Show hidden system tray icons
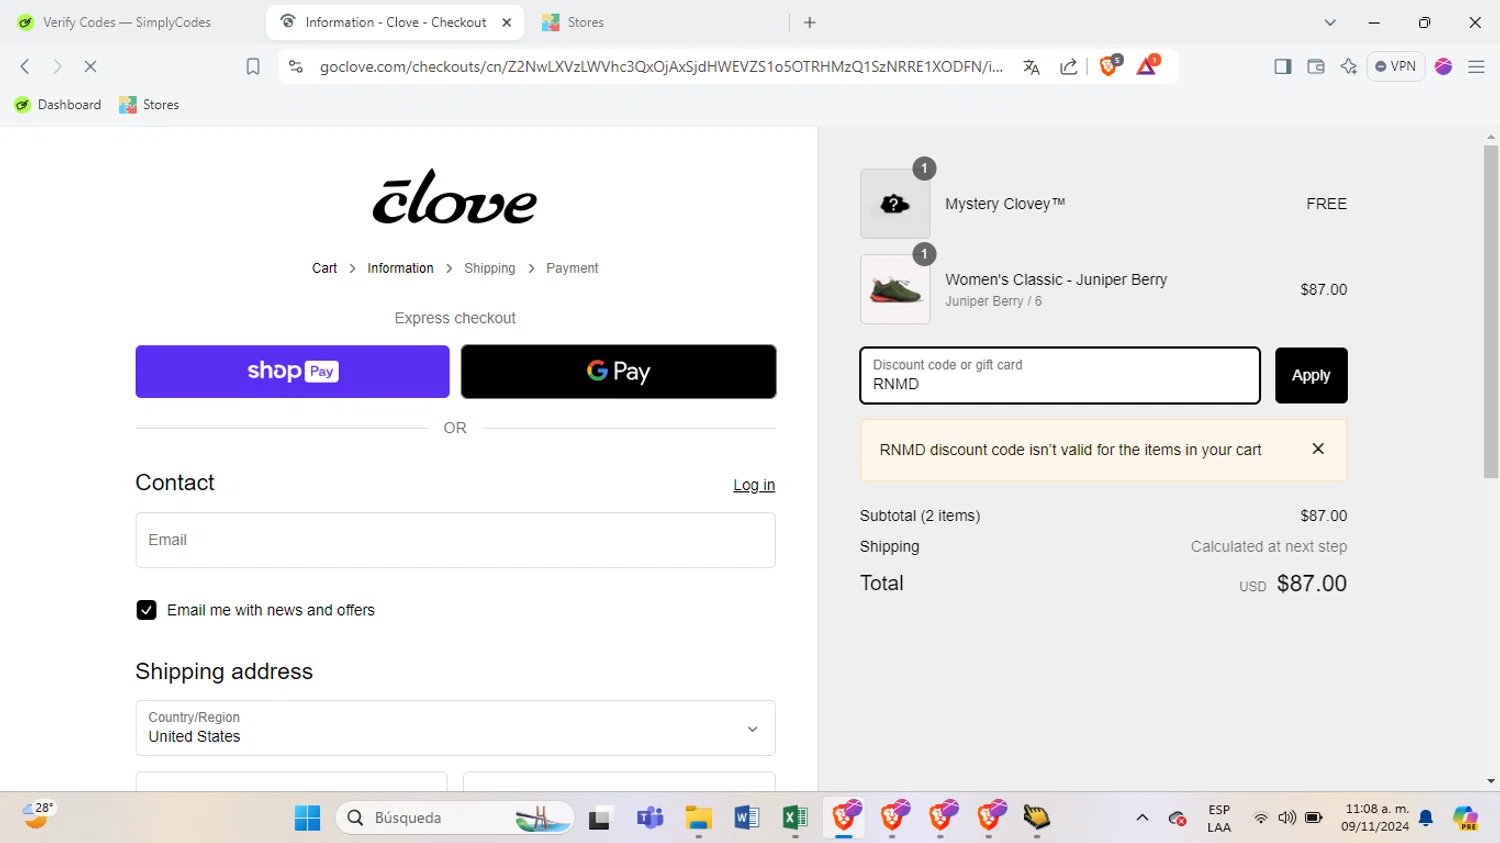 1142,818
